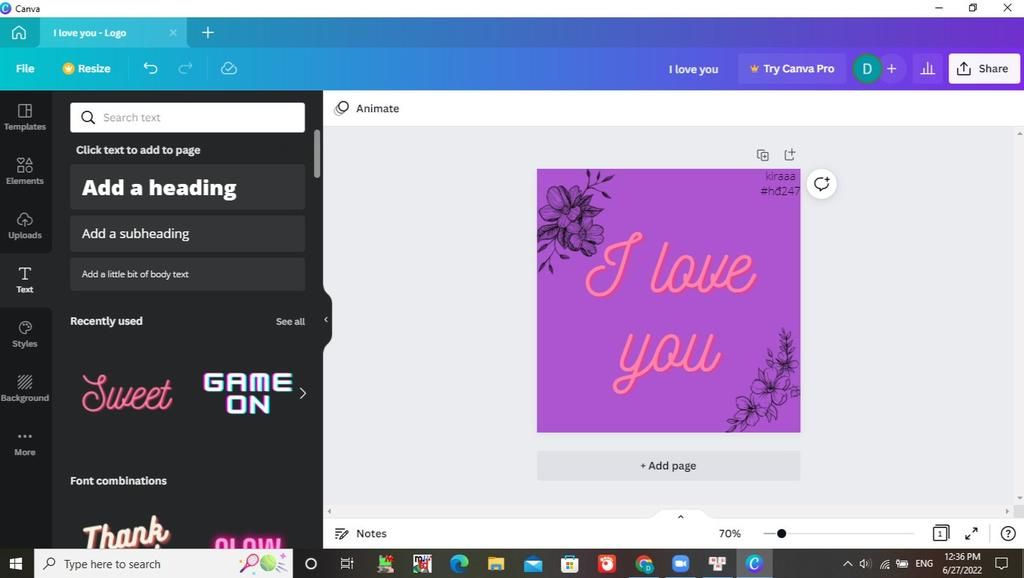1024x578 pixels.
Task: Select the 'I love' text on the canvas
Action: click(x=671, y=266)
